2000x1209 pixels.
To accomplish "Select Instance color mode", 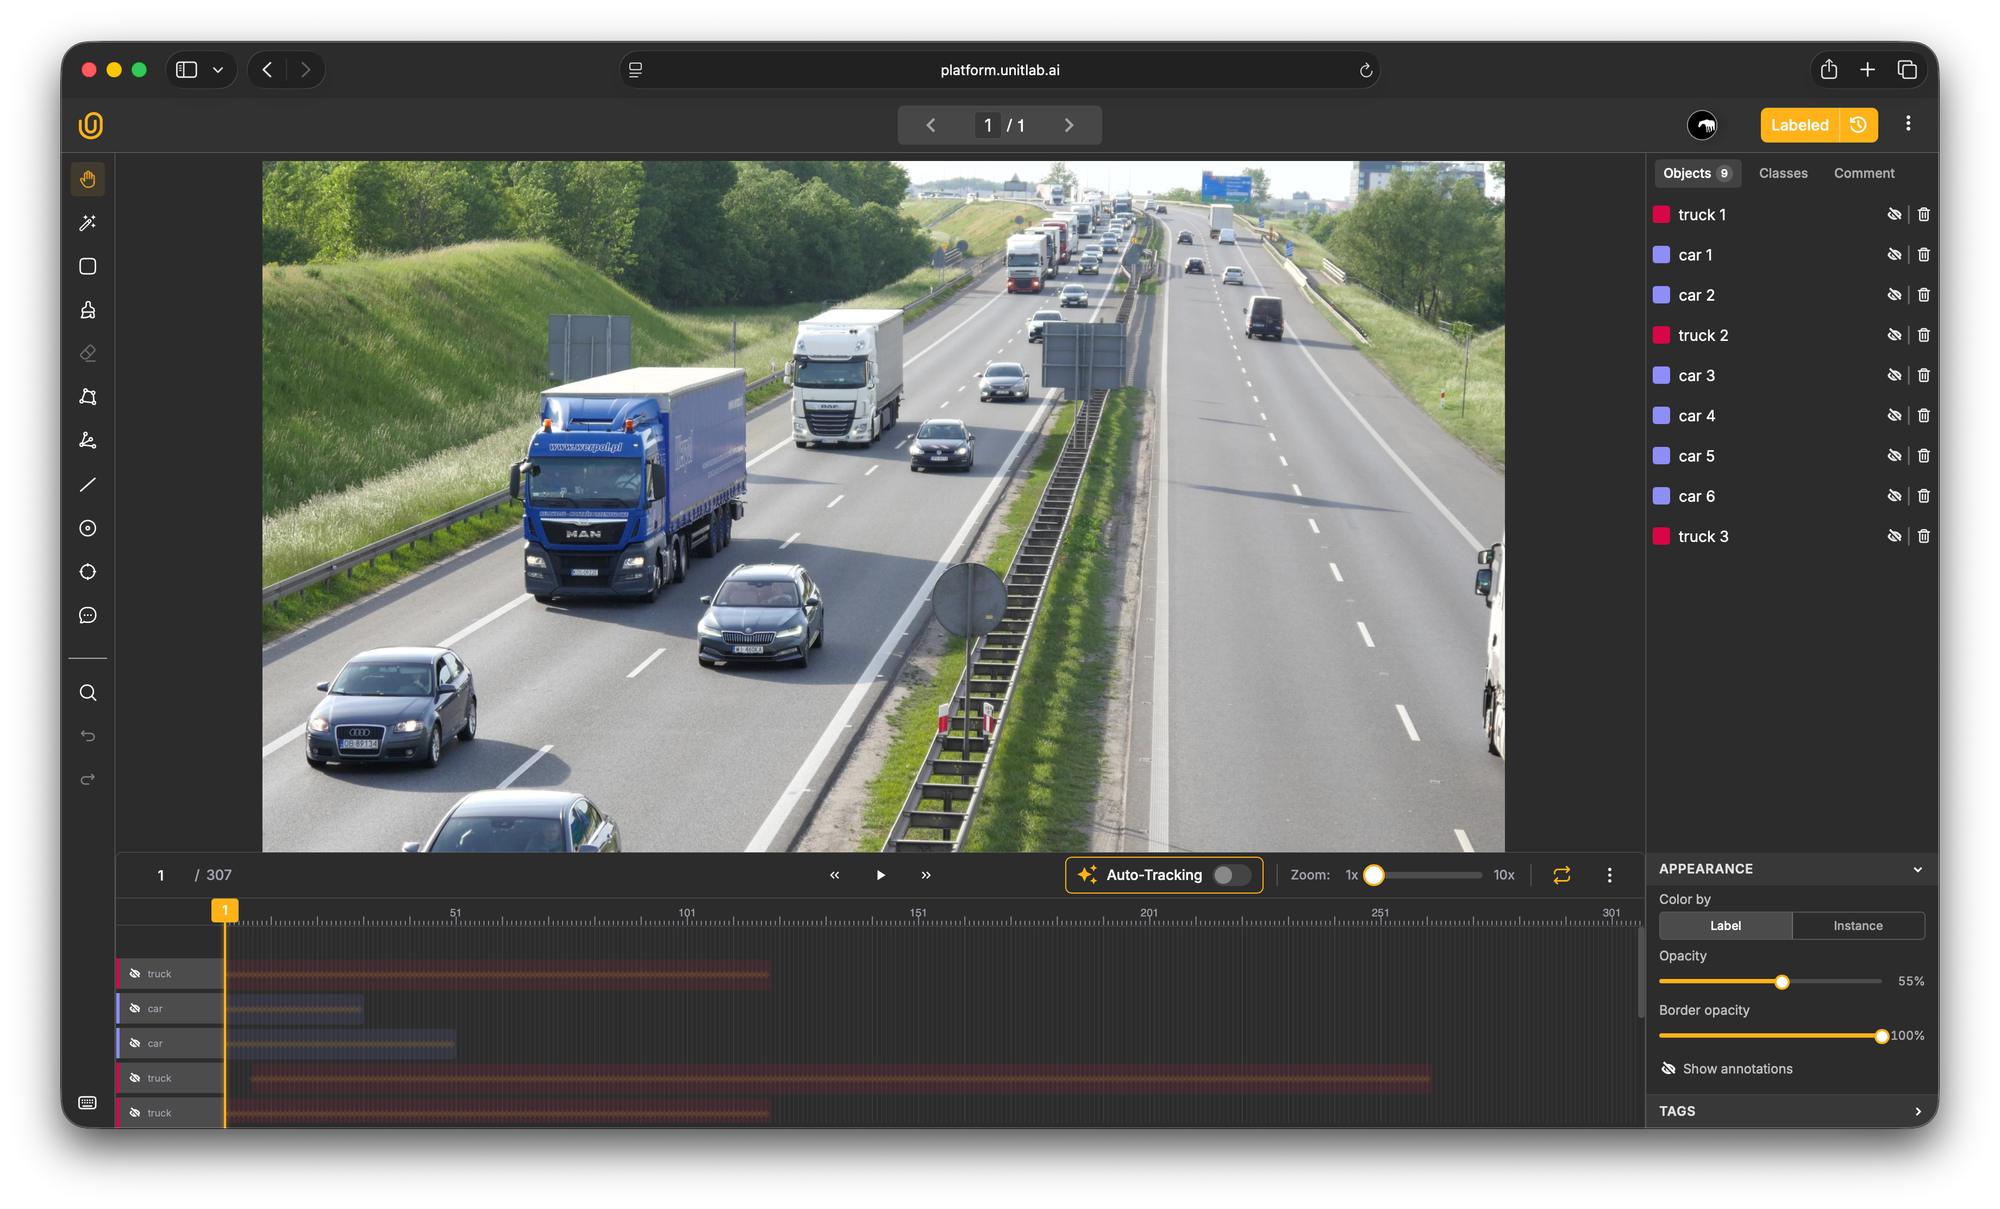I will click(1857, 926).
